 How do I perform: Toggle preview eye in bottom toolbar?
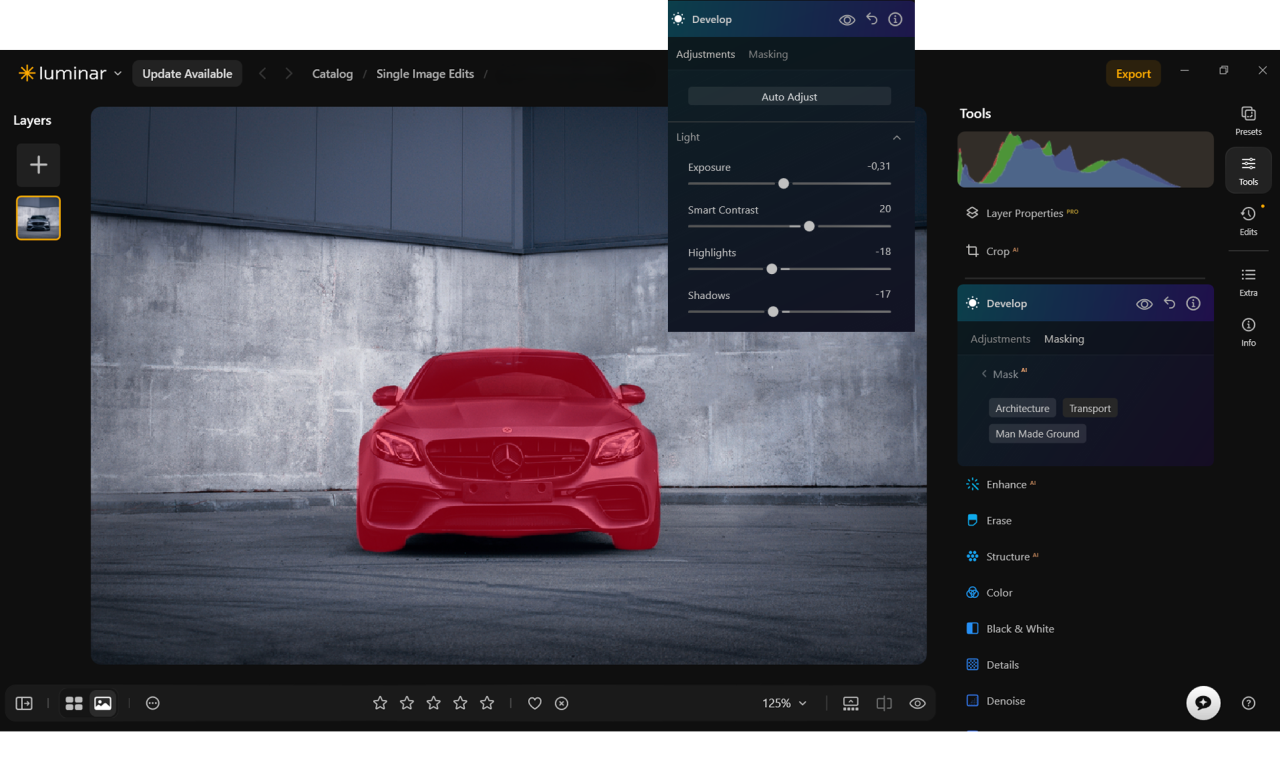click(917, 703)
